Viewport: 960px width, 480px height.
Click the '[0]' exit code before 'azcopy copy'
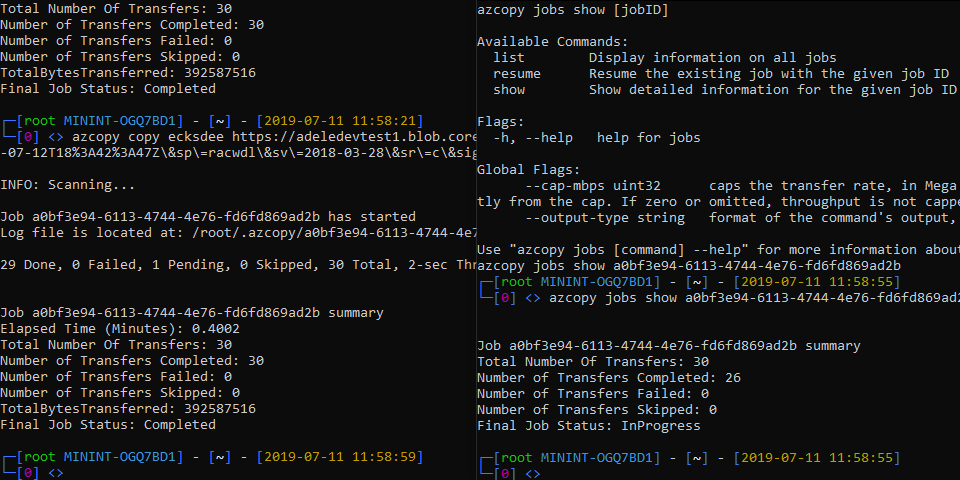(28, 137)
